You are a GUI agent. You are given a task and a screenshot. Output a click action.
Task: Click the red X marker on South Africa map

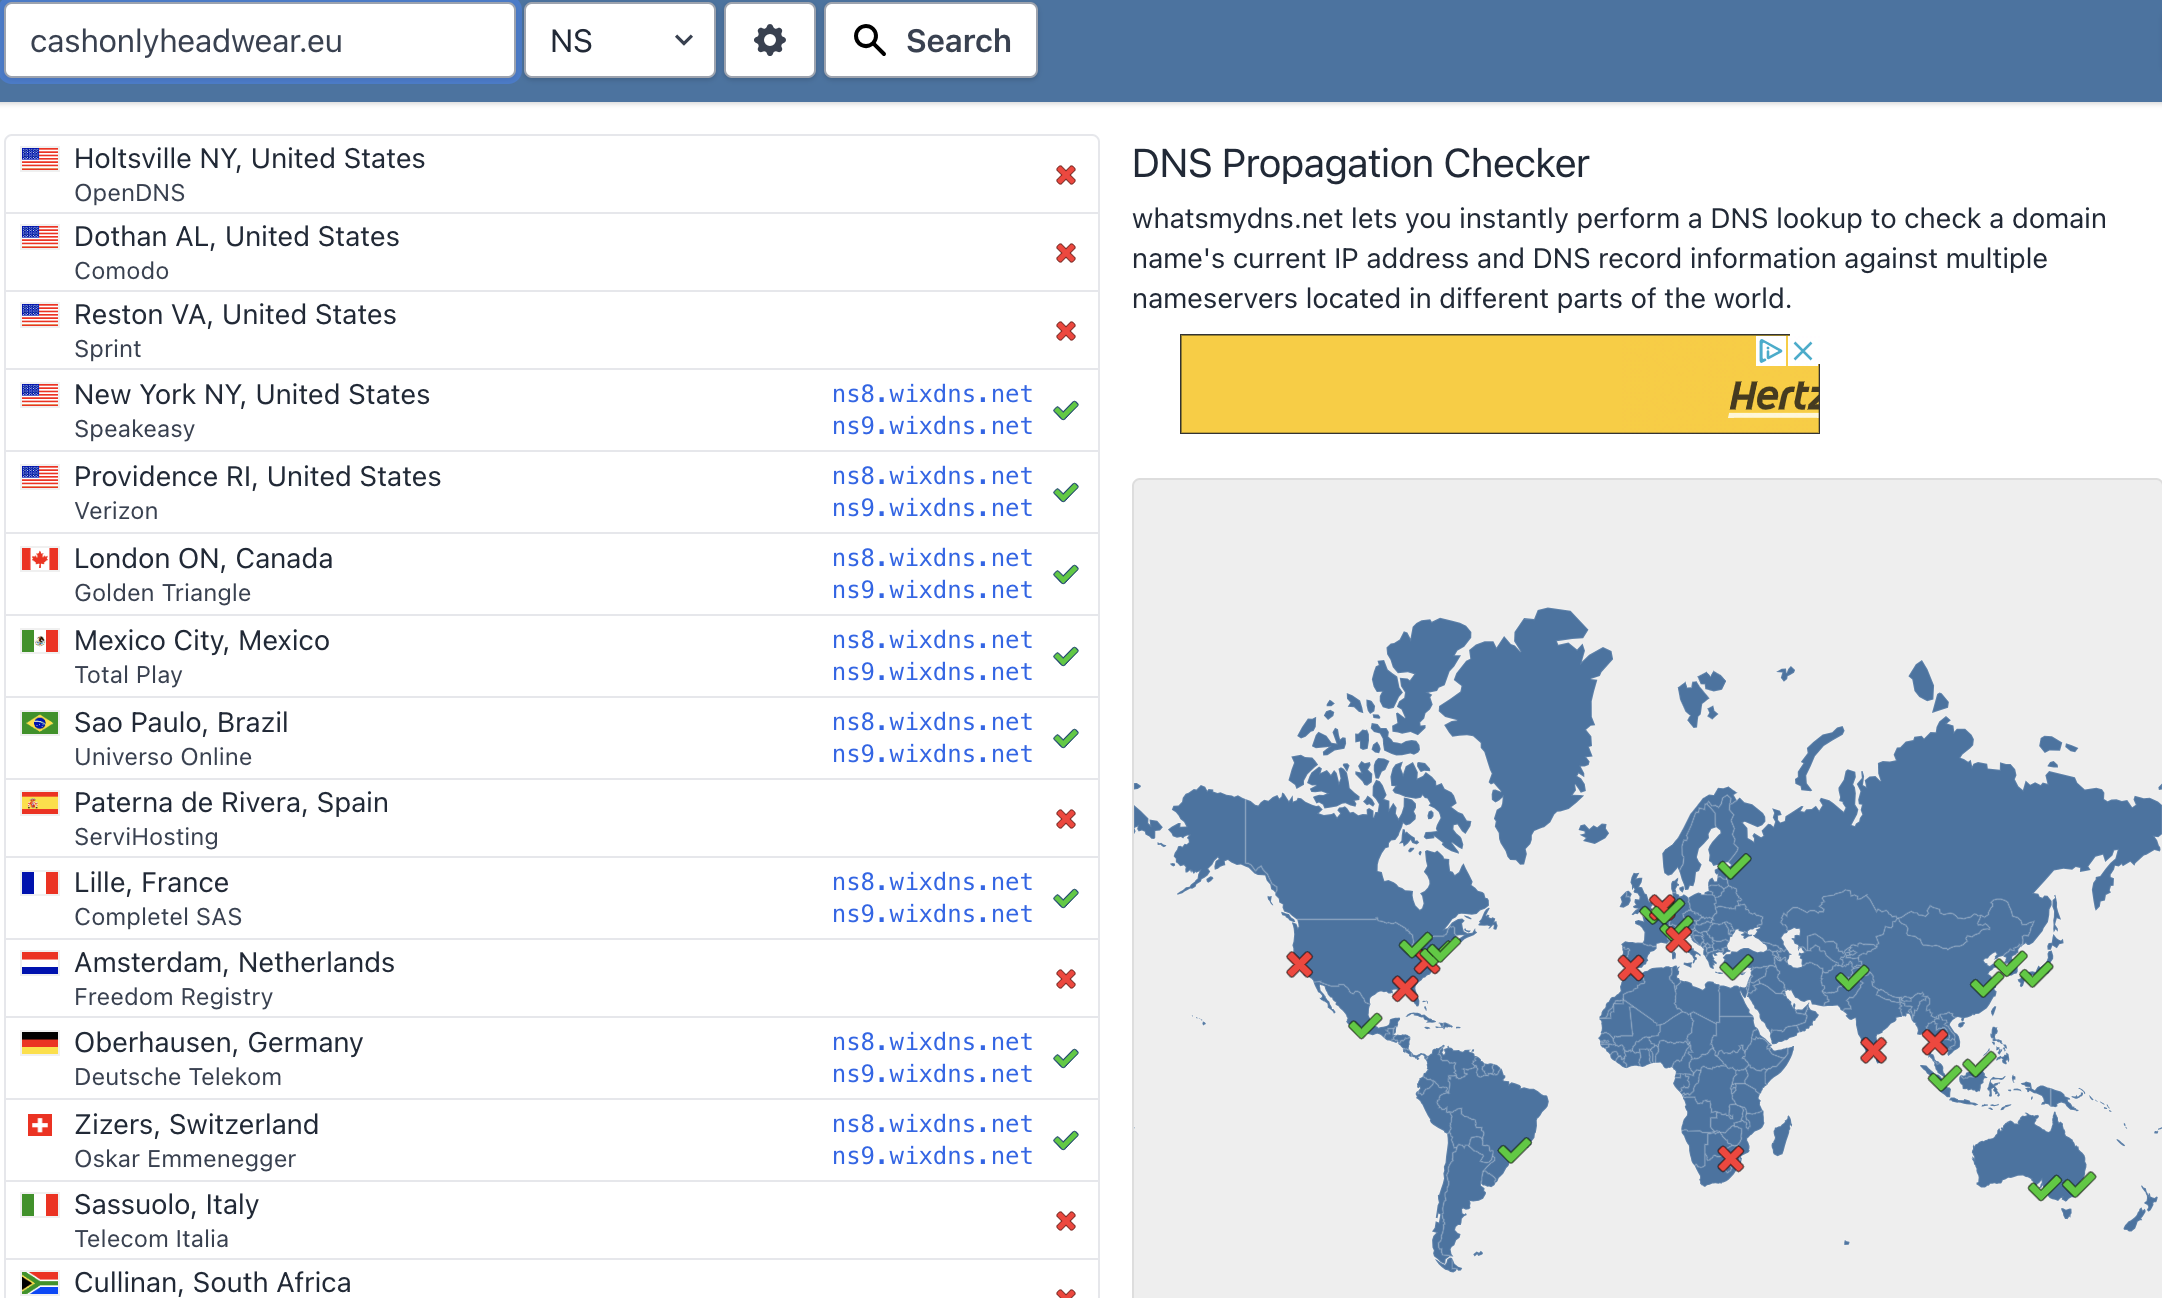click(1730, 1159)
